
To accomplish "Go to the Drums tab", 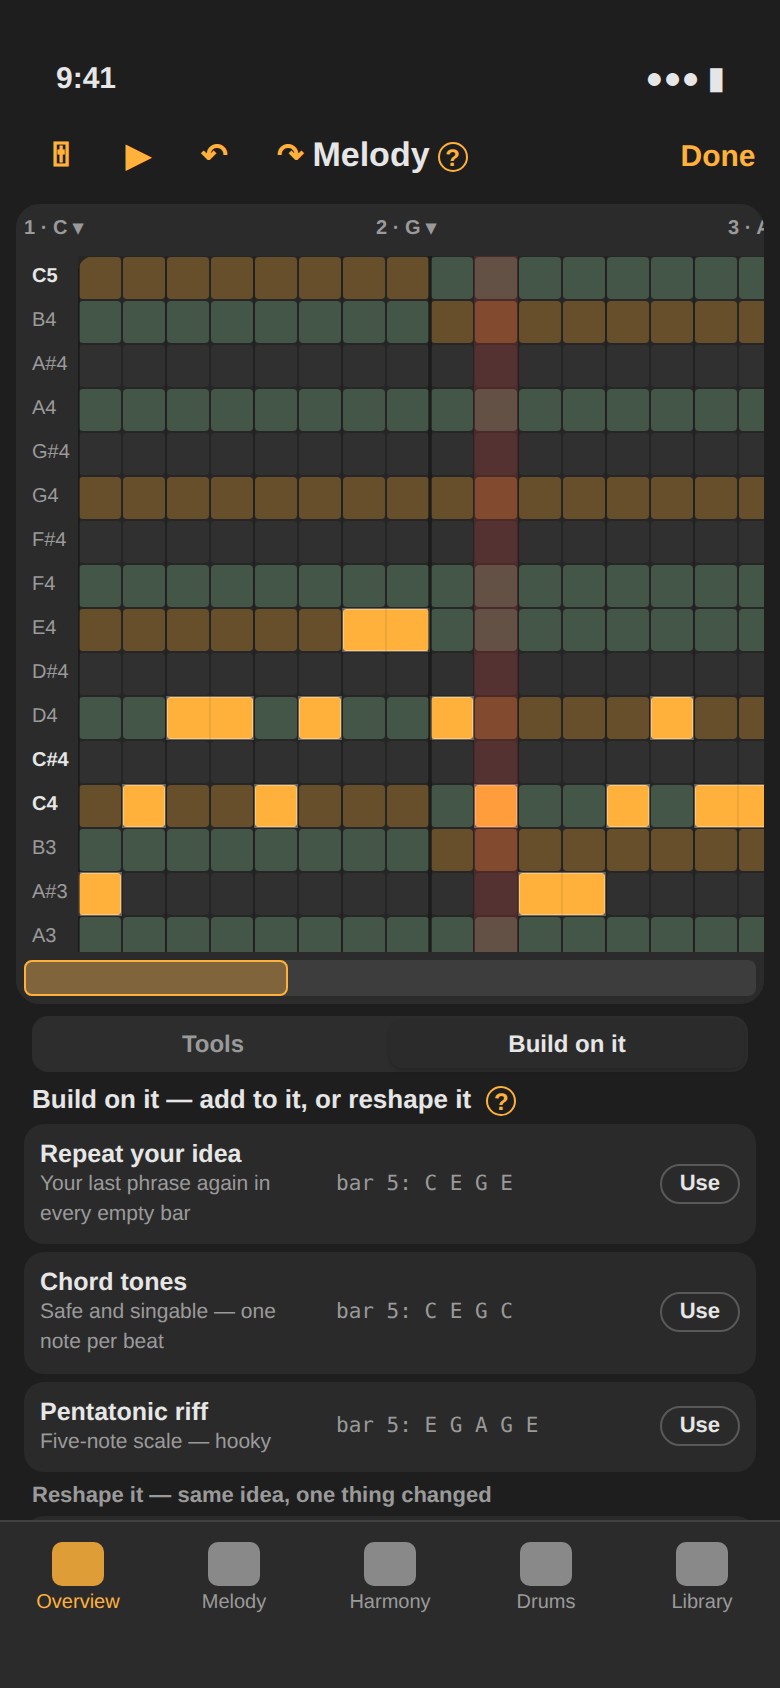I will tap(546, 1577).
